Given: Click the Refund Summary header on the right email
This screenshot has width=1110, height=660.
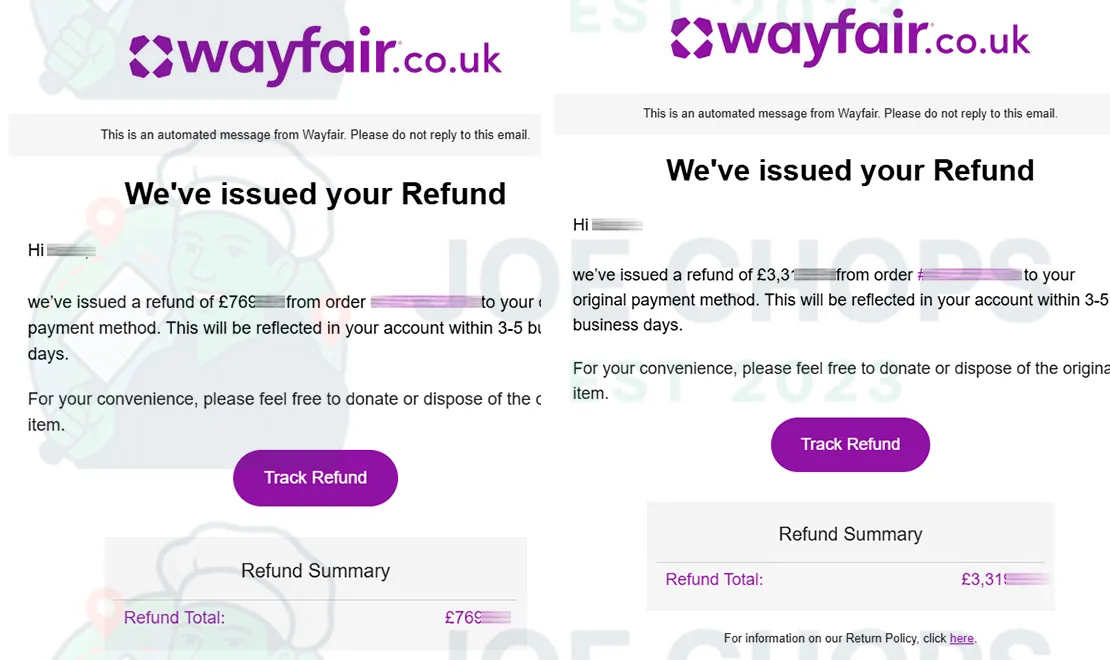Looking at the screenshot, I should tap(850, 534).
